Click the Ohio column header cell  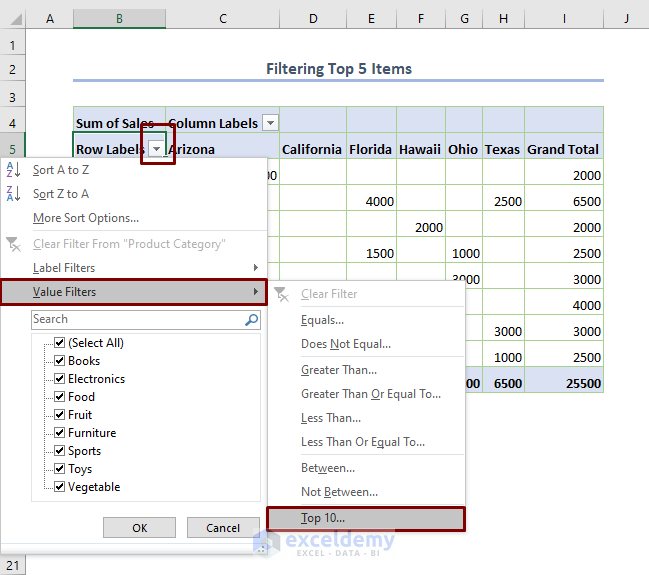click(464, 146)
